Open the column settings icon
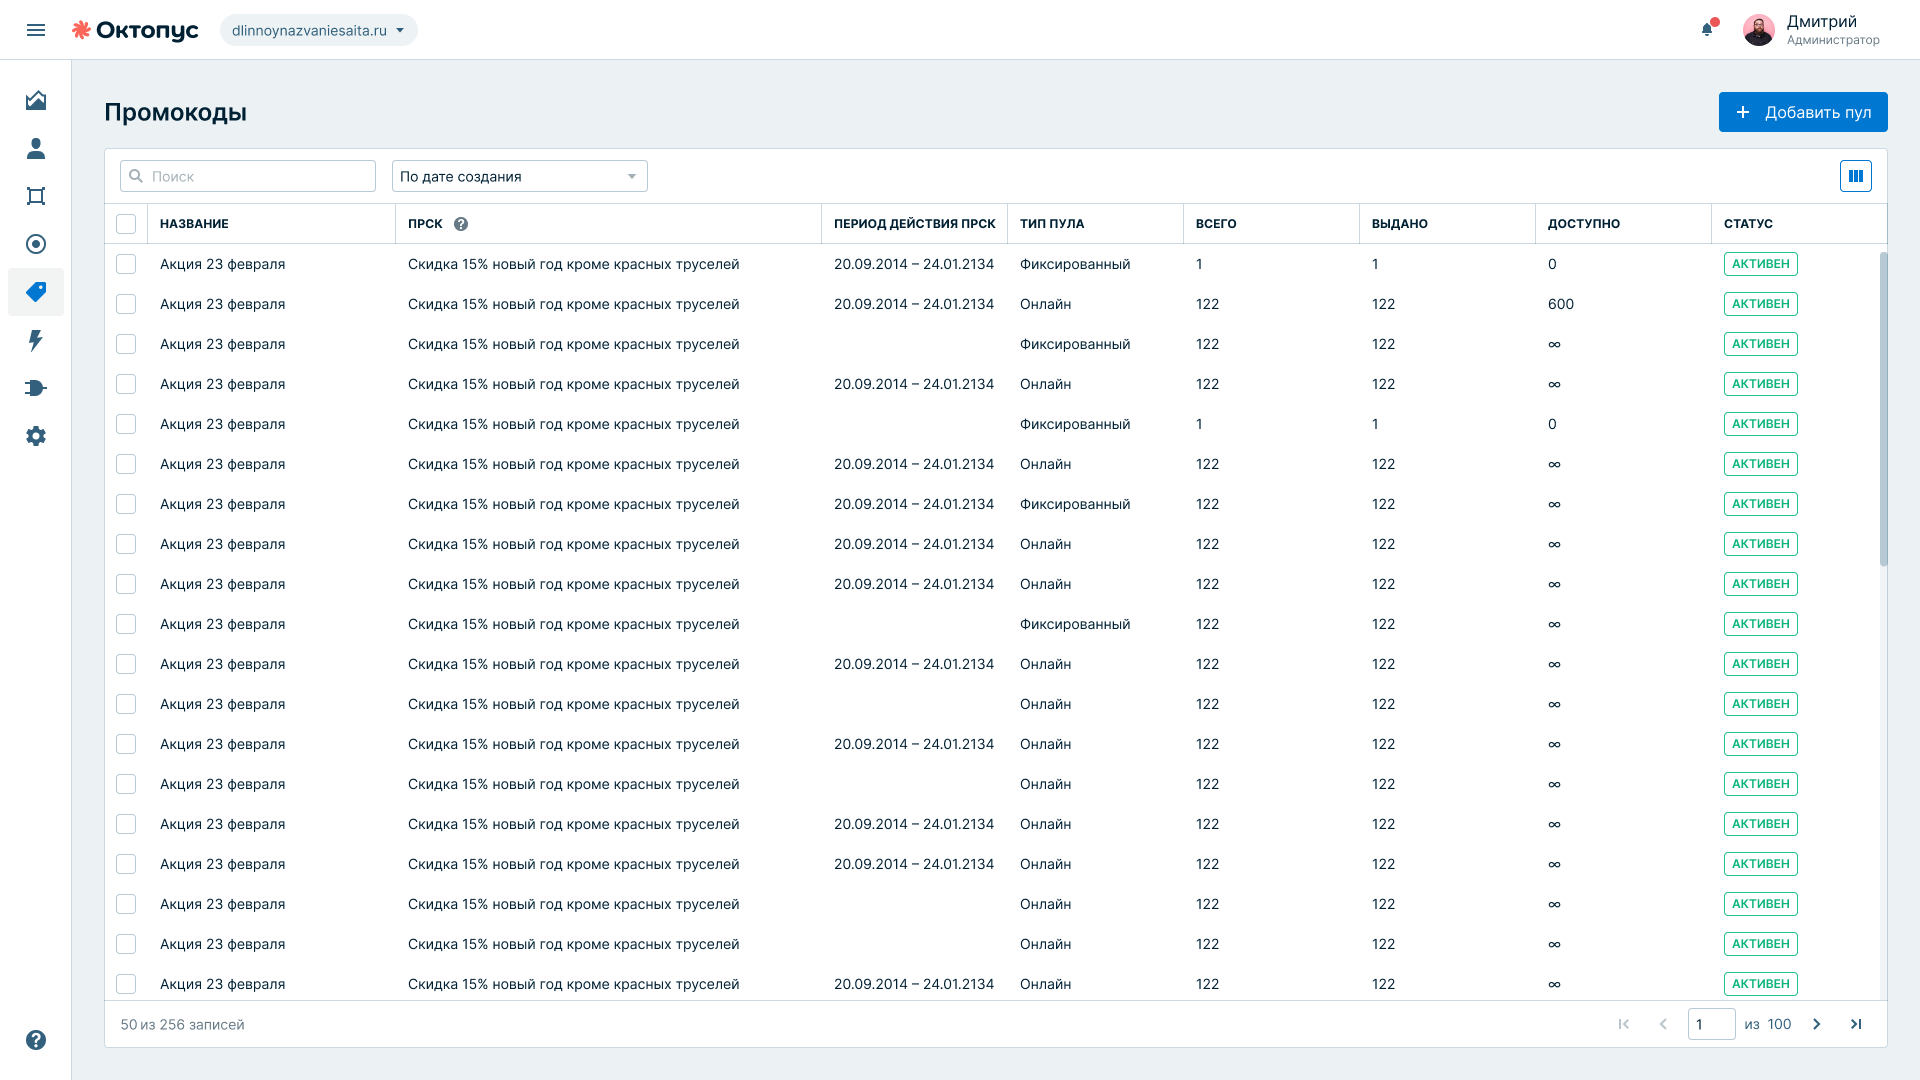This screenshot has height=1080, width=1920. click(x=1856, y=176)
